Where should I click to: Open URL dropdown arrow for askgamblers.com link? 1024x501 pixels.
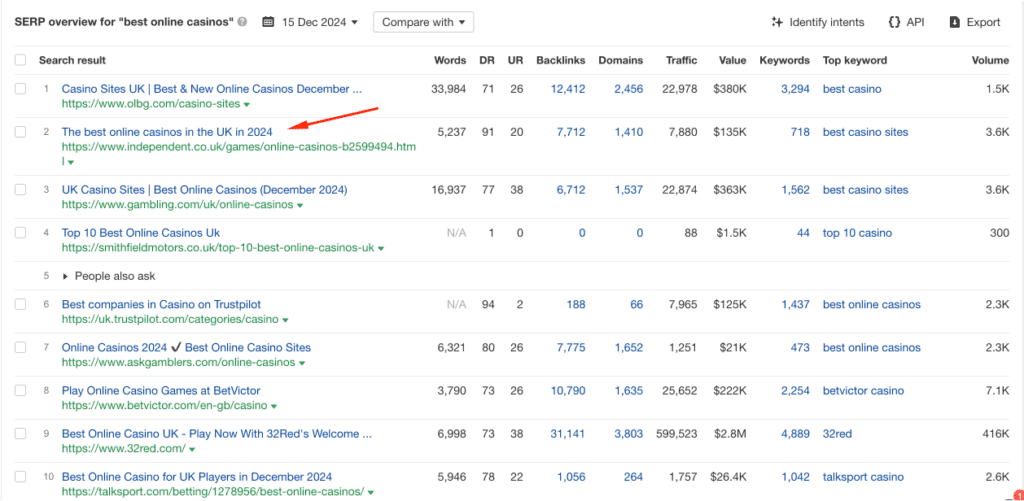(x=302, y=363)
